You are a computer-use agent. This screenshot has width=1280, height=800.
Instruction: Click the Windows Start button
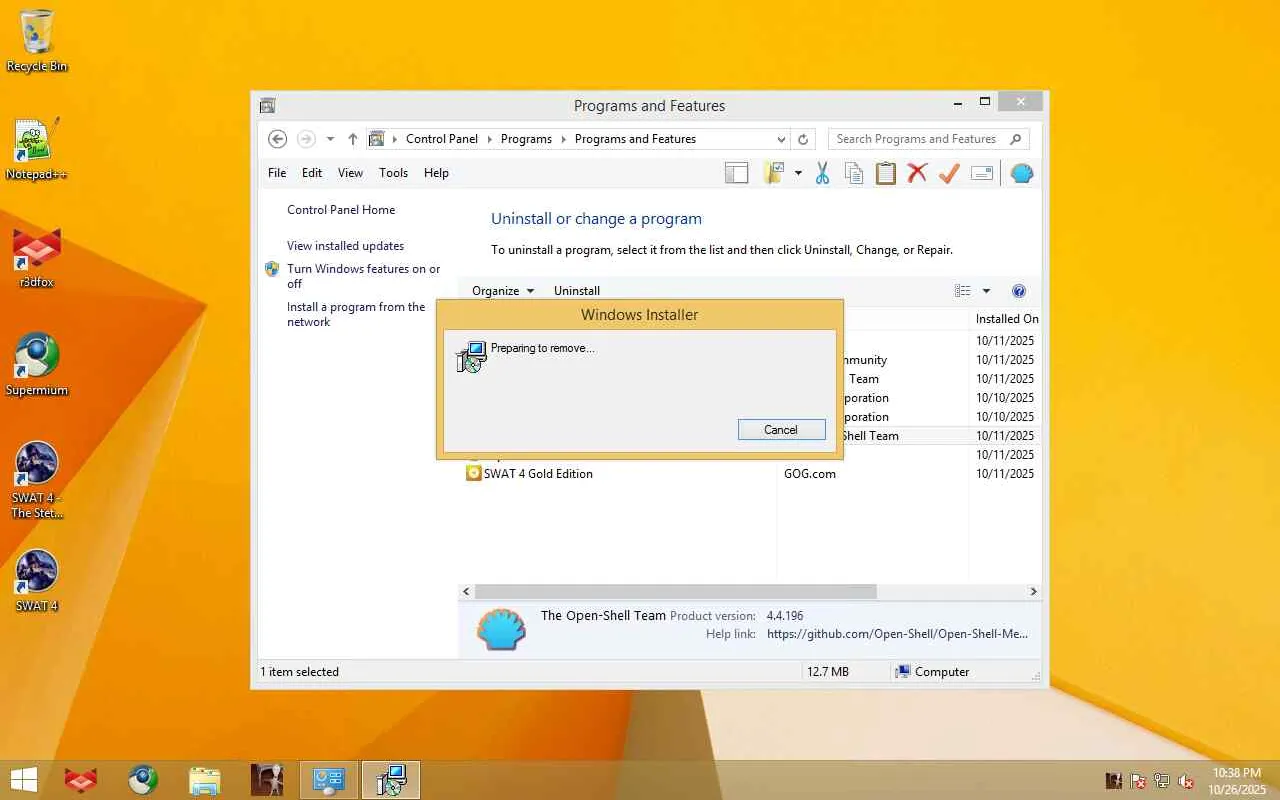[24, 780]
